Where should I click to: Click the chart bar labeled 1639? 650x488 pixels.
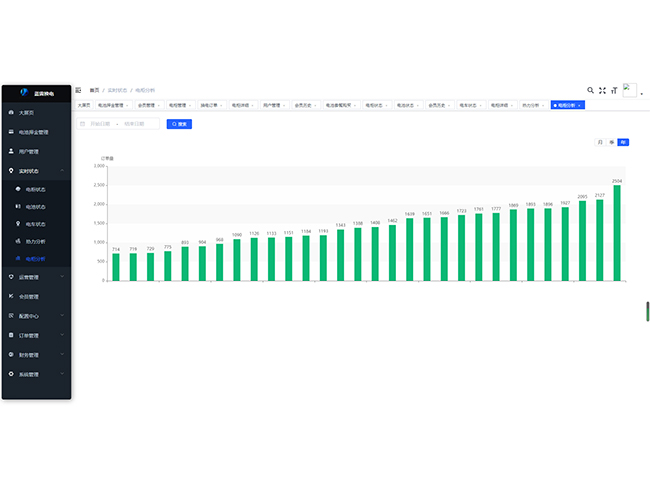[410, 250]
